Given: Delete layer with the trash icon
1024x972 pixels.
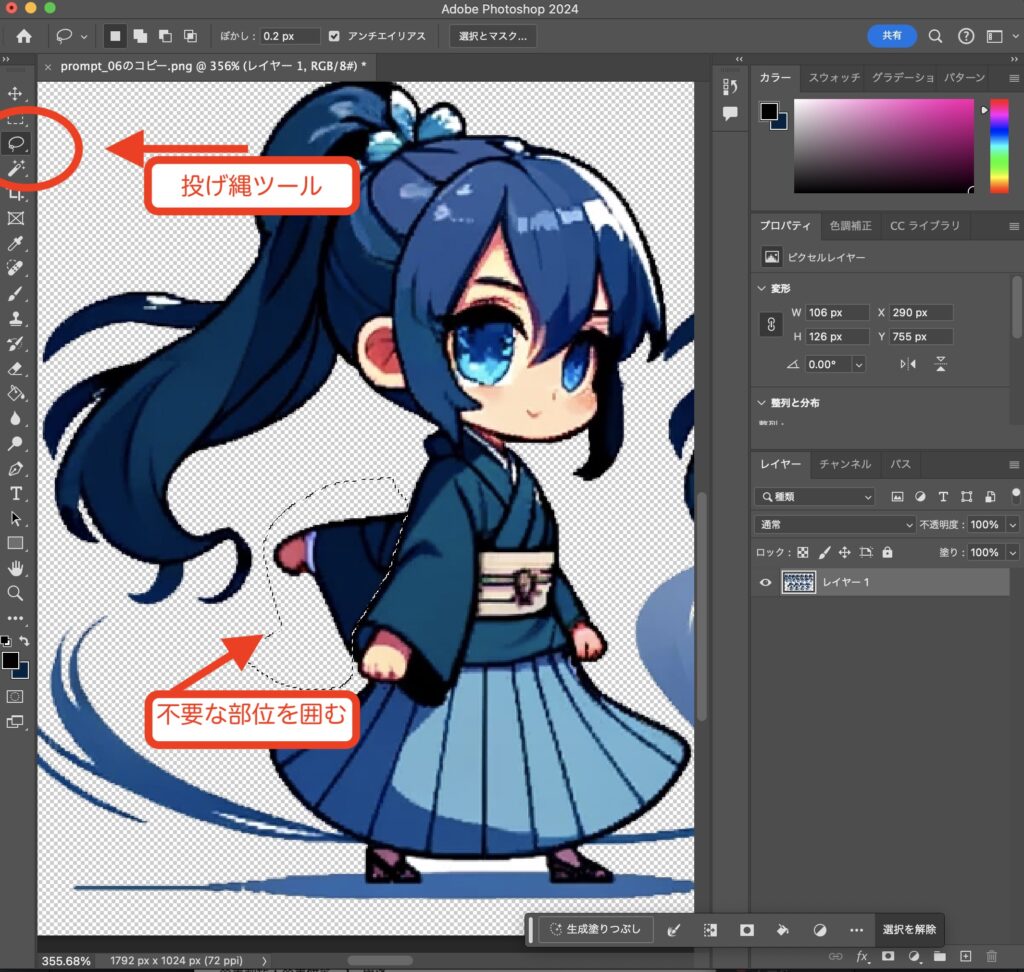Looking at the screenshot, I should (x=991, y=956).
